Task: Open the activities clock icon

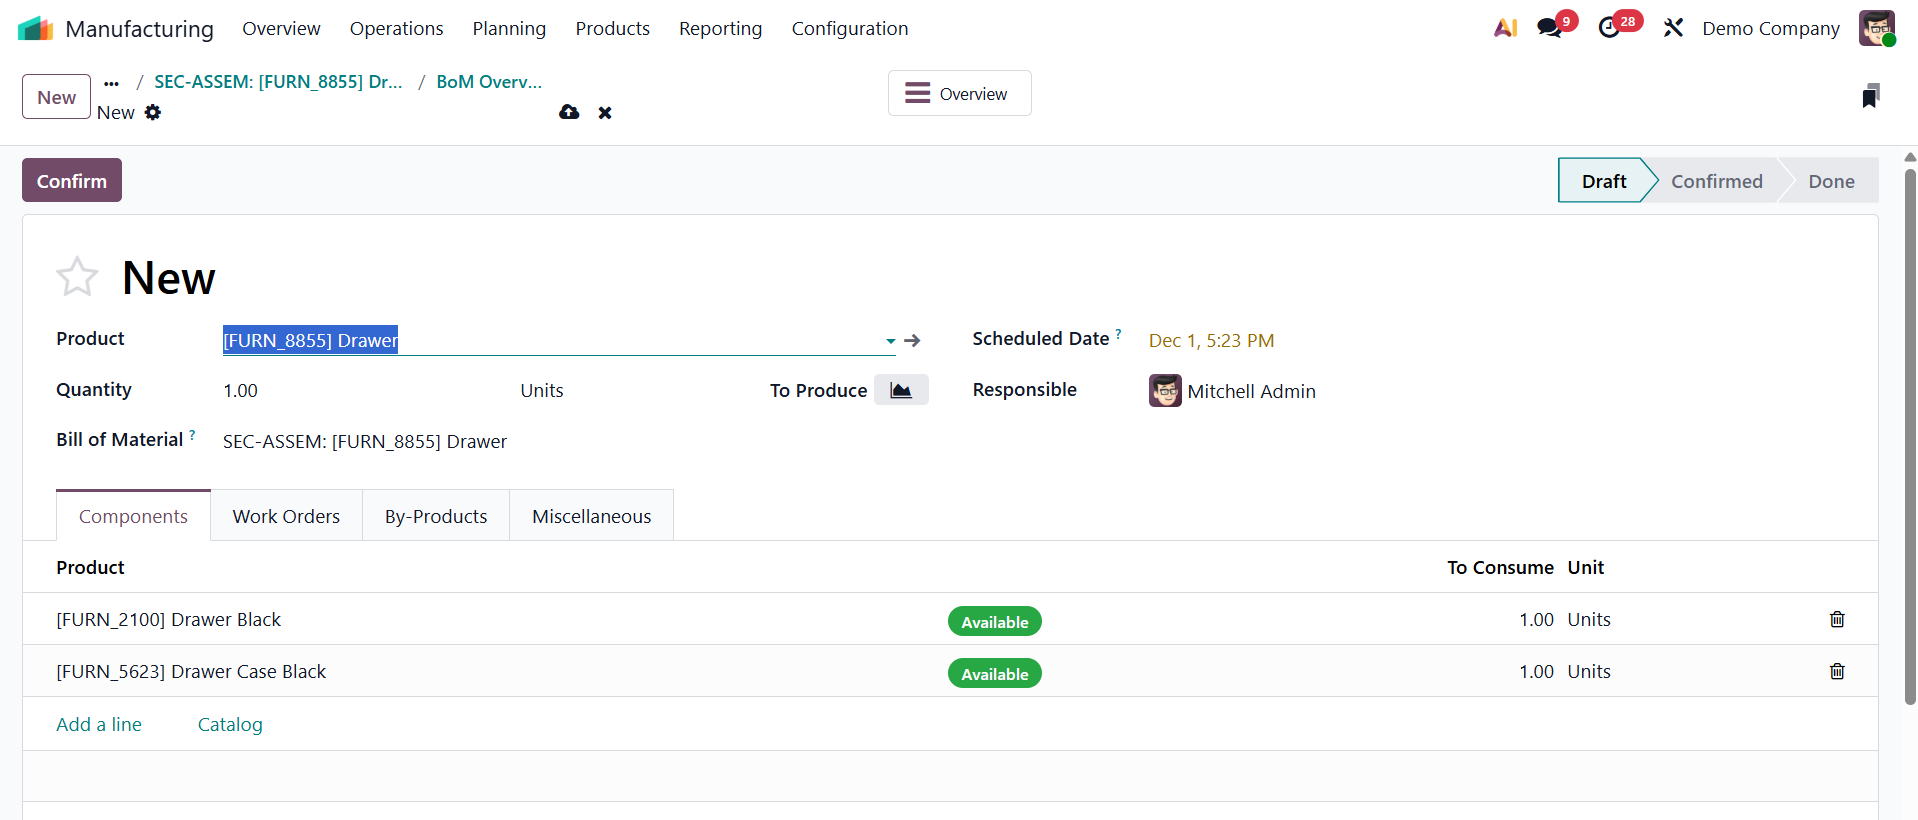Action: click(x=1609, y=28)
